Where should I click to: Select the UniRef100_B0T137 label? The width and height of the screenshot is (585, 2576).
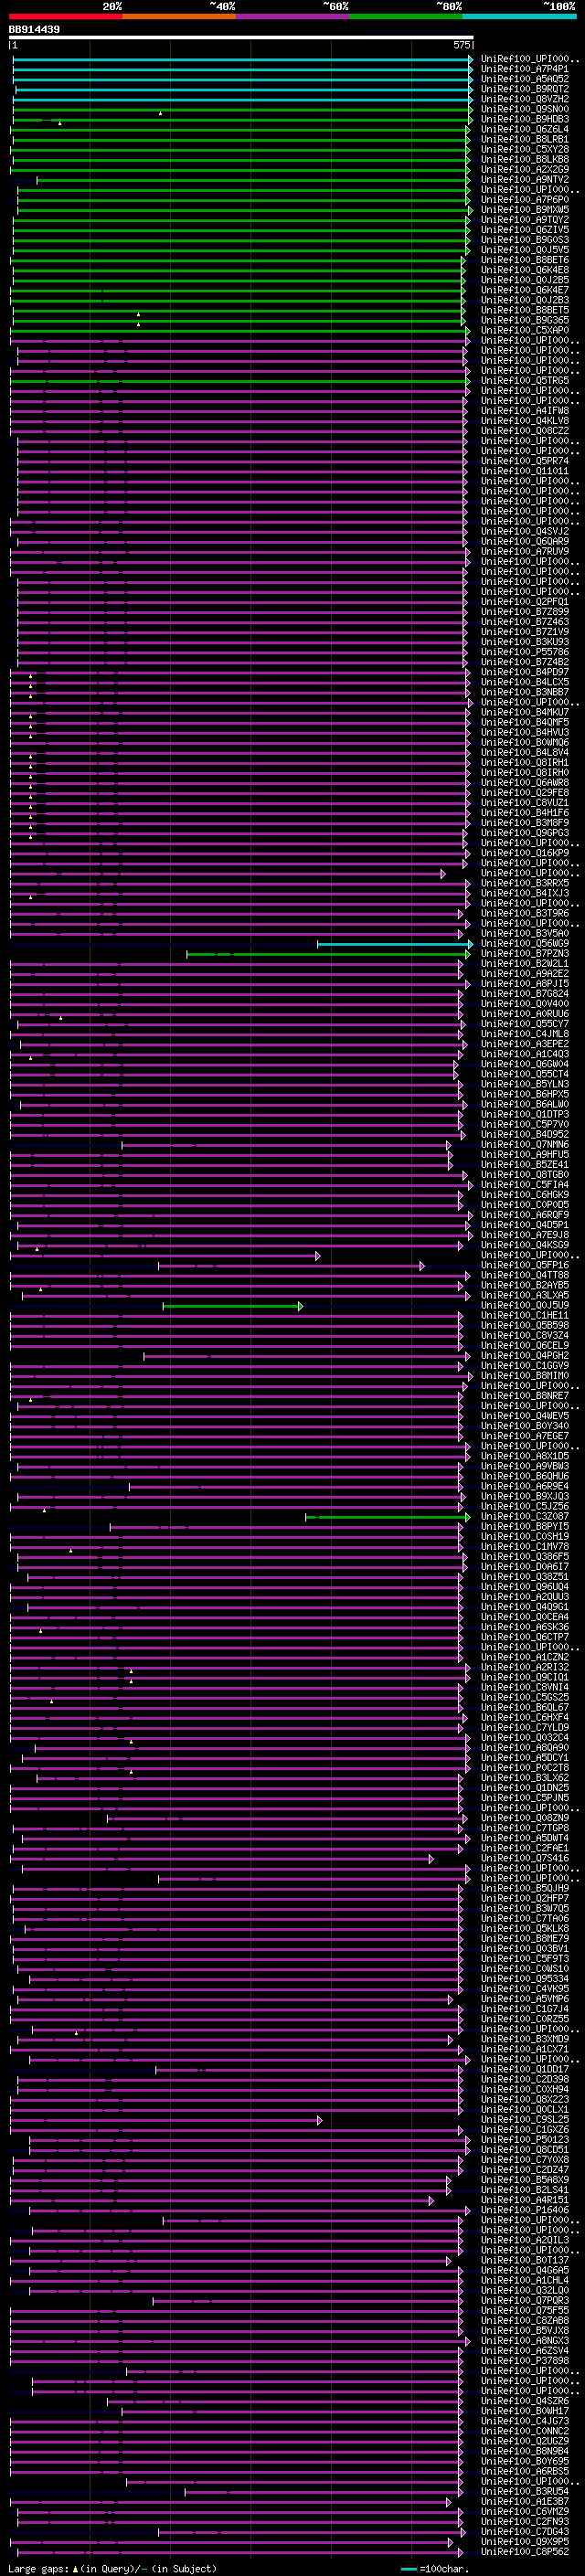point(525,2260)
